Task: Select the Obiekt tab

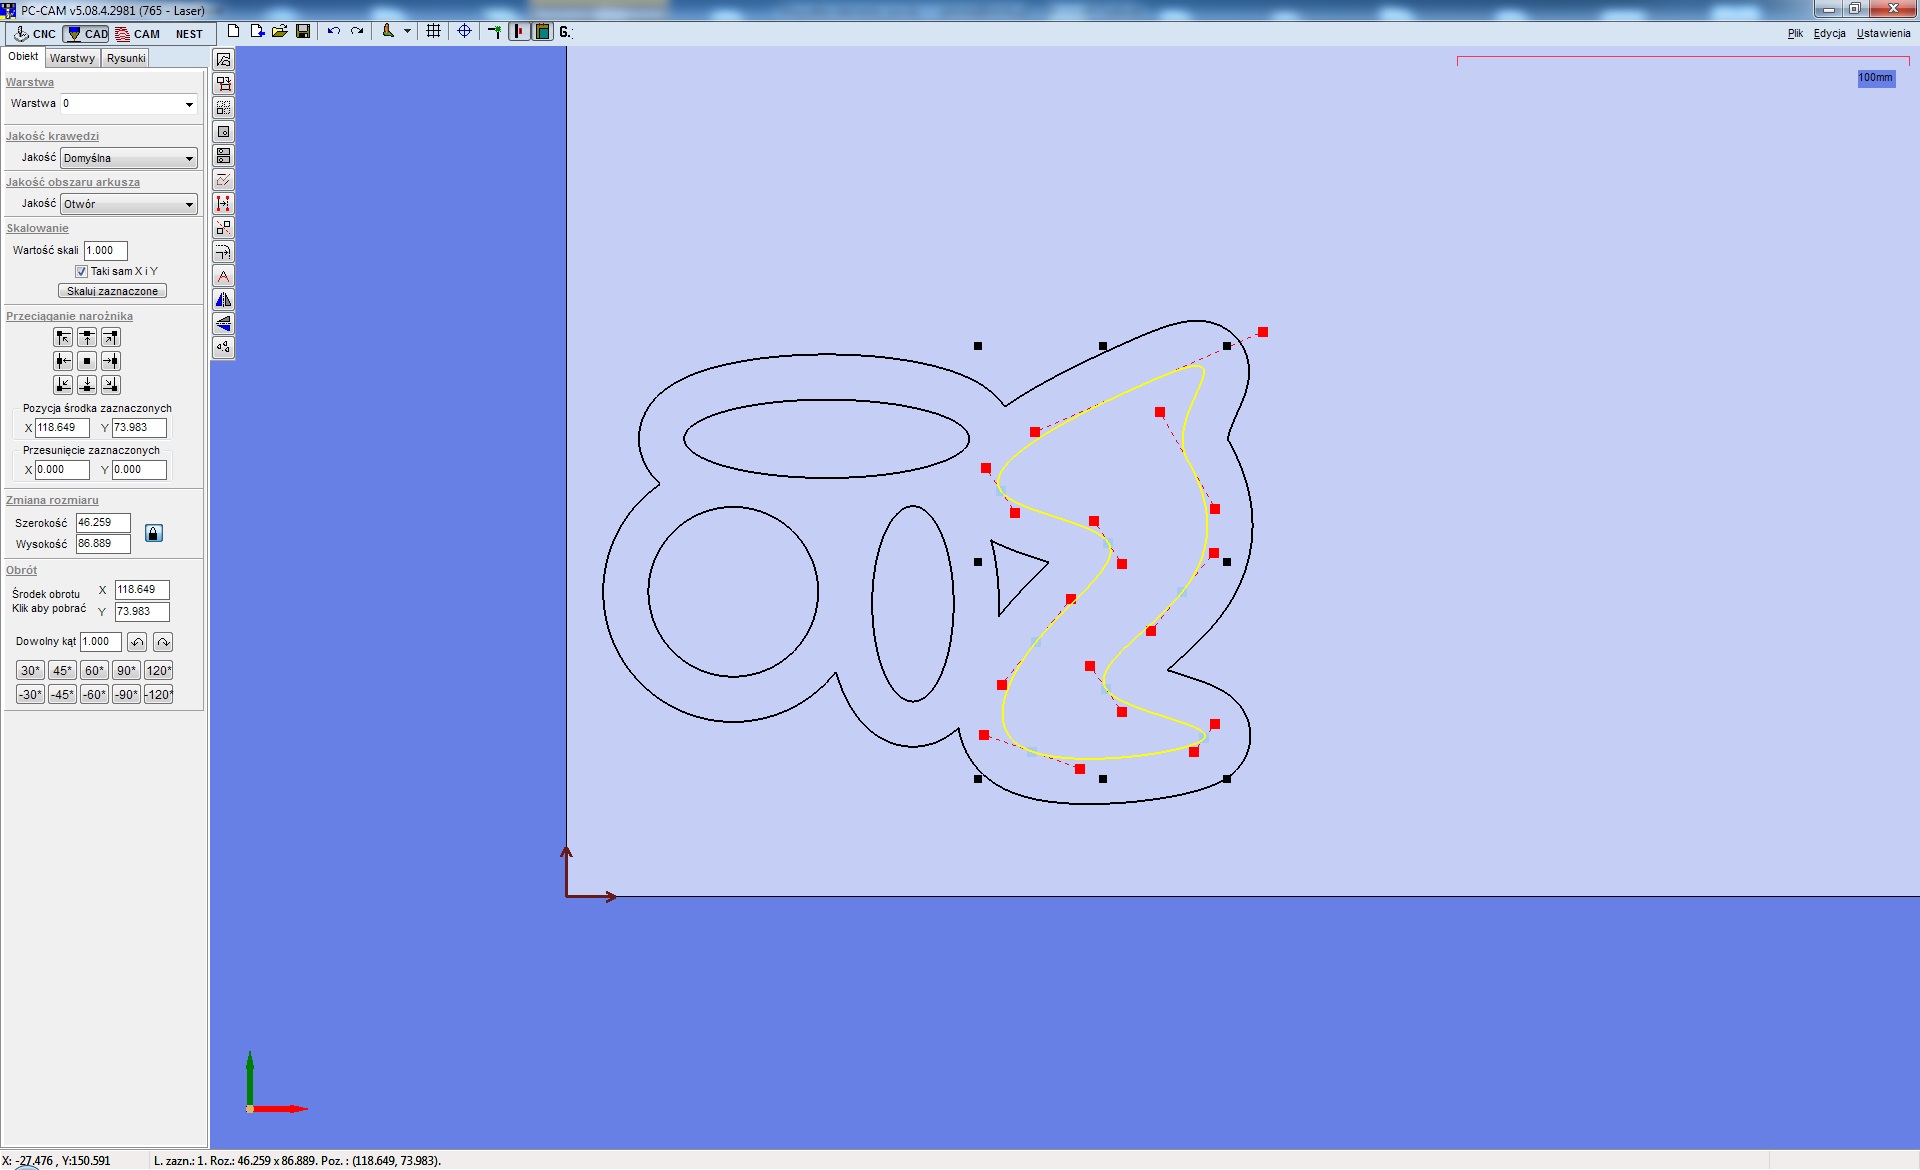Action: [23, 57]
